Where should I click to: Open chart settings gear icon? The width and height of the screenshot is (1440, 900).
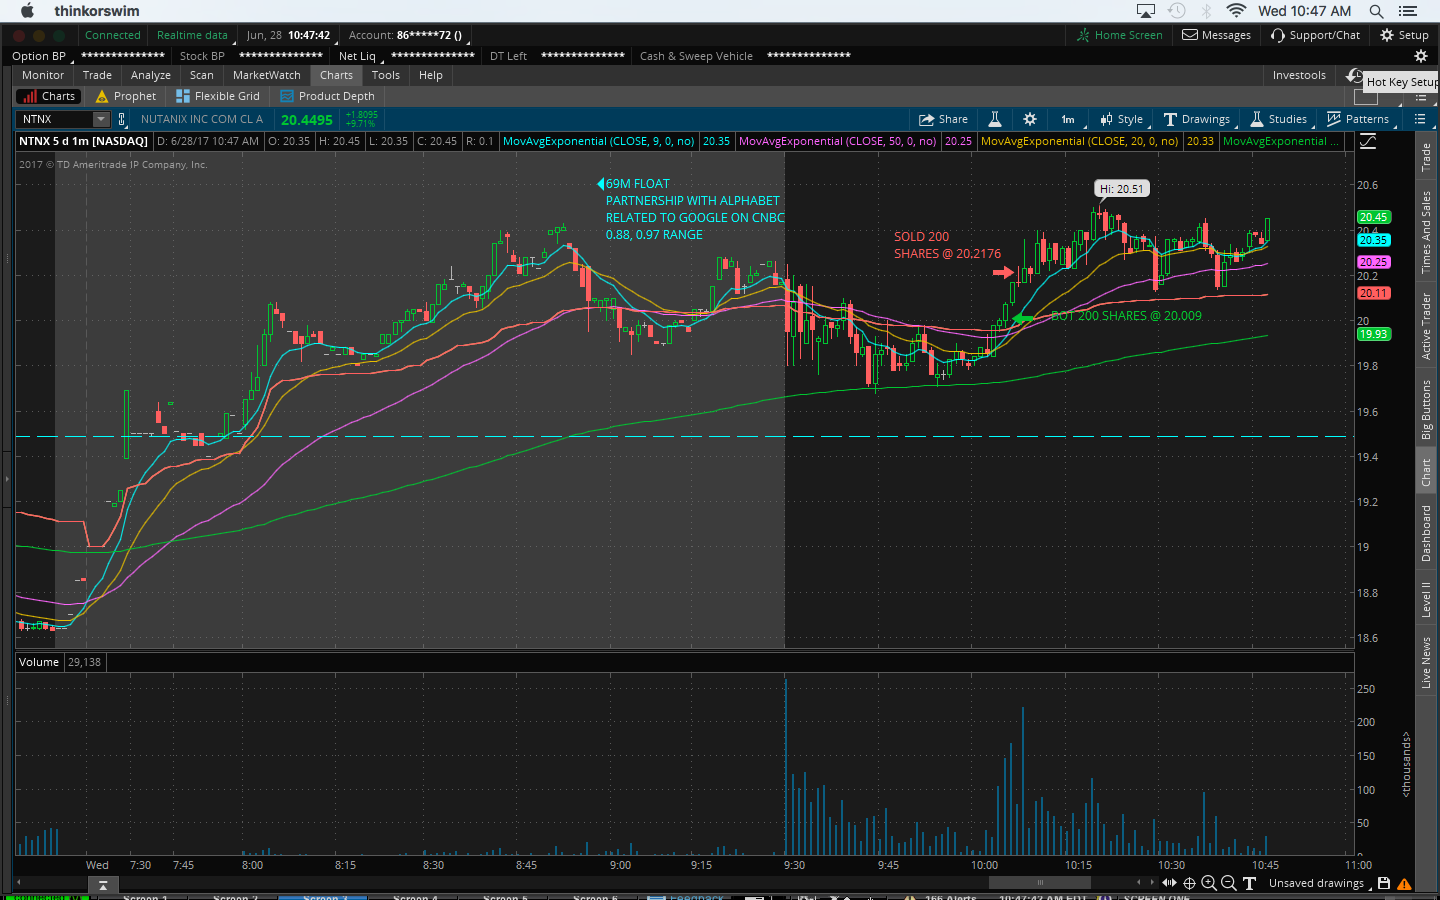point(1030,119)
